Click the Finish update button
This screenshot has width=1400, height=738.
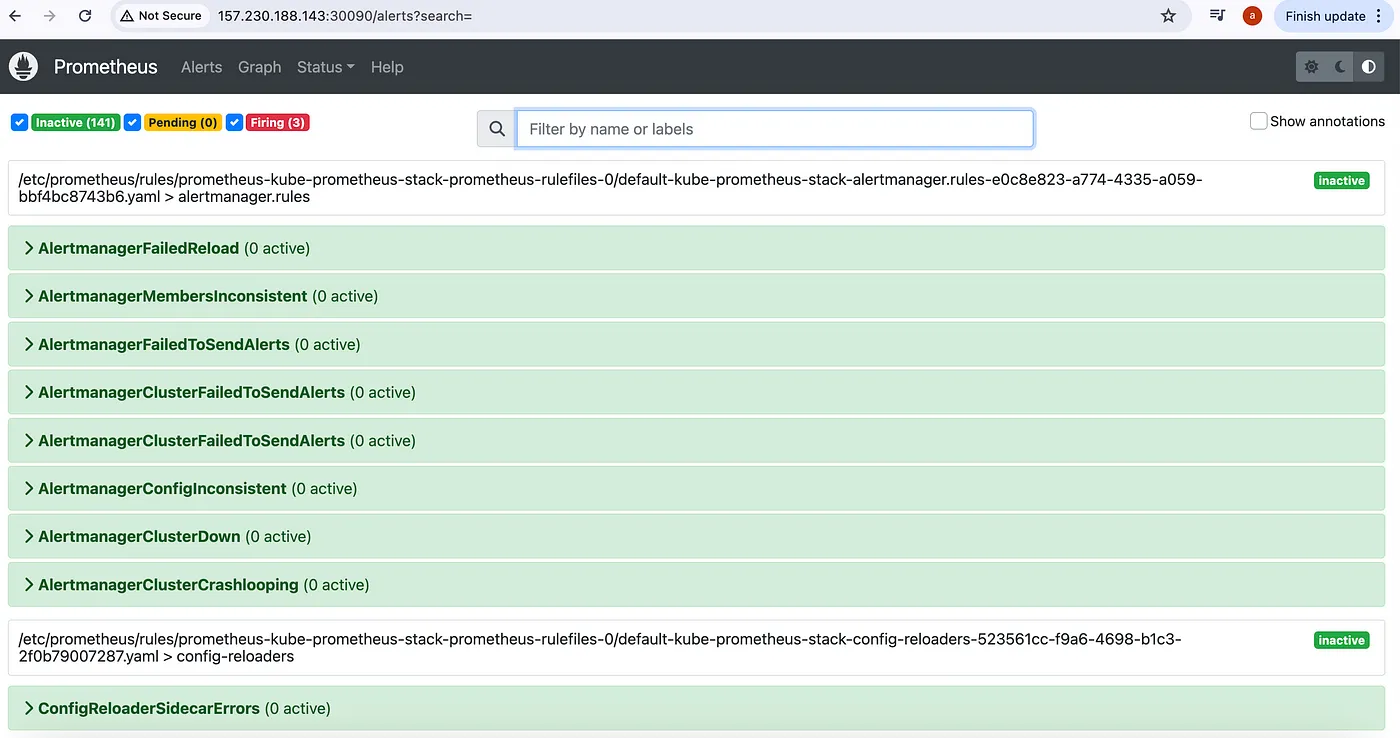tap(1334, 16)
